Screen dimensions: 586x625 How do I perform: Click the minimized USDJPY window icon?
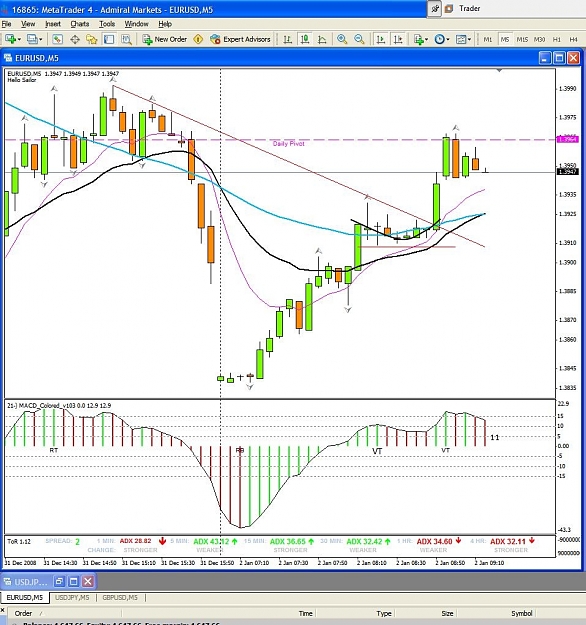click(x=7, y=582)
